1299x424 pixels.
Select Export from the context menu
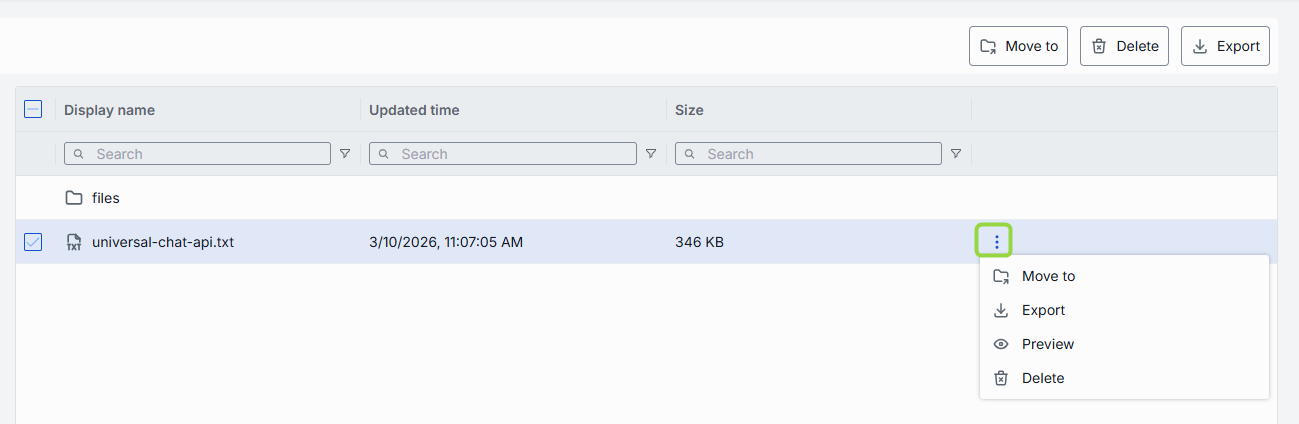click(x=1043, y=310)
